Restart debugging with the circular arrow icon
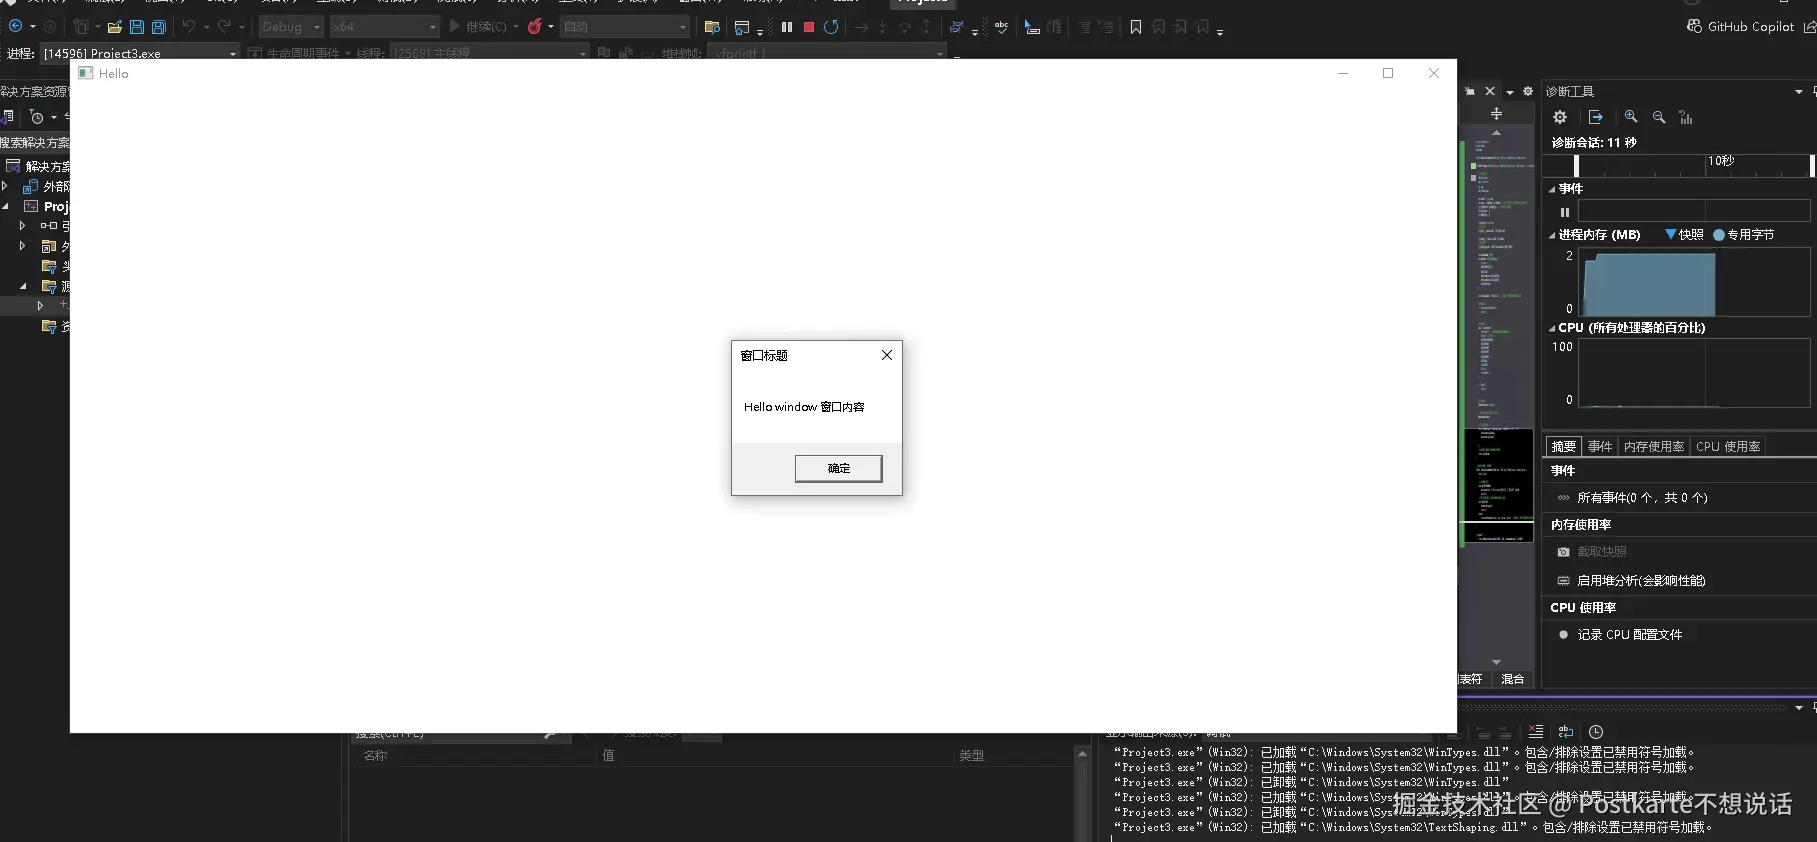The image size is (1817, 842). pyautogui.click(x=831, y=27)
